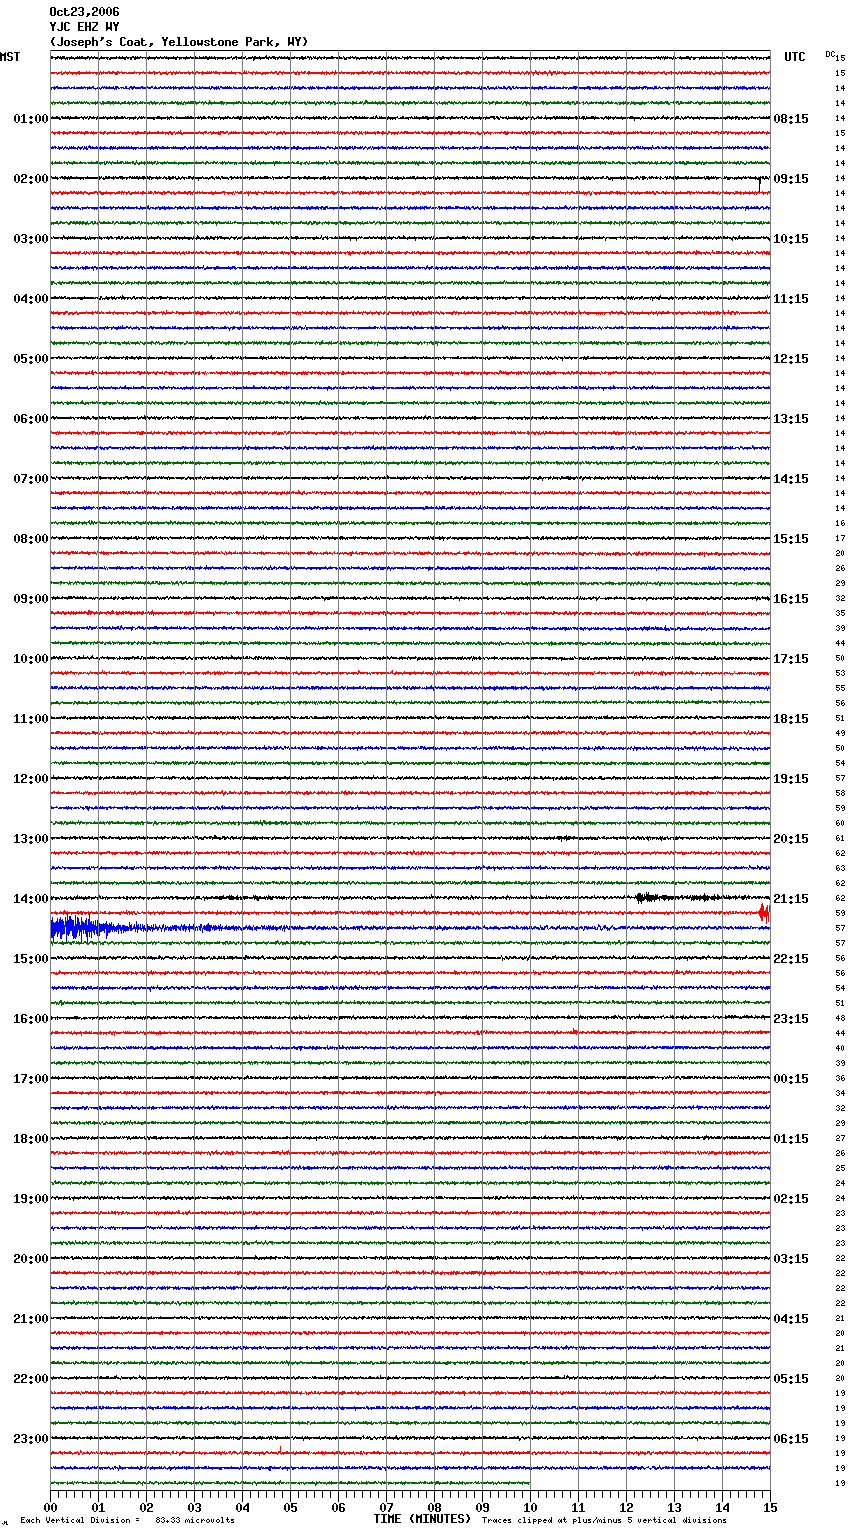Click minute 12 on the bottom axis
The image size is (850, 1534).
626,1507
